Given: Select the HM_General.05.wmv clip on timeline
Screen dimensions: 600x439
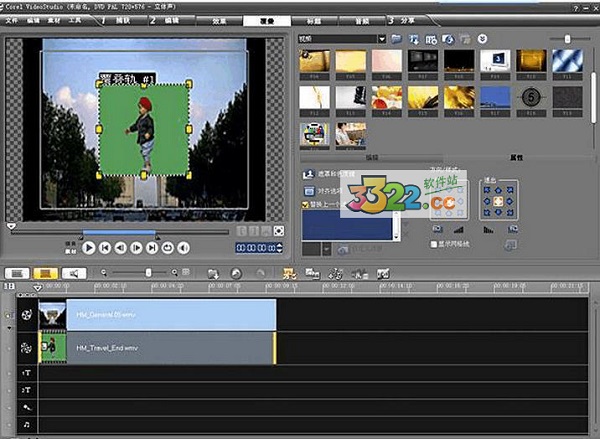Looking at the screenshot, I should [x=170, y=314].
